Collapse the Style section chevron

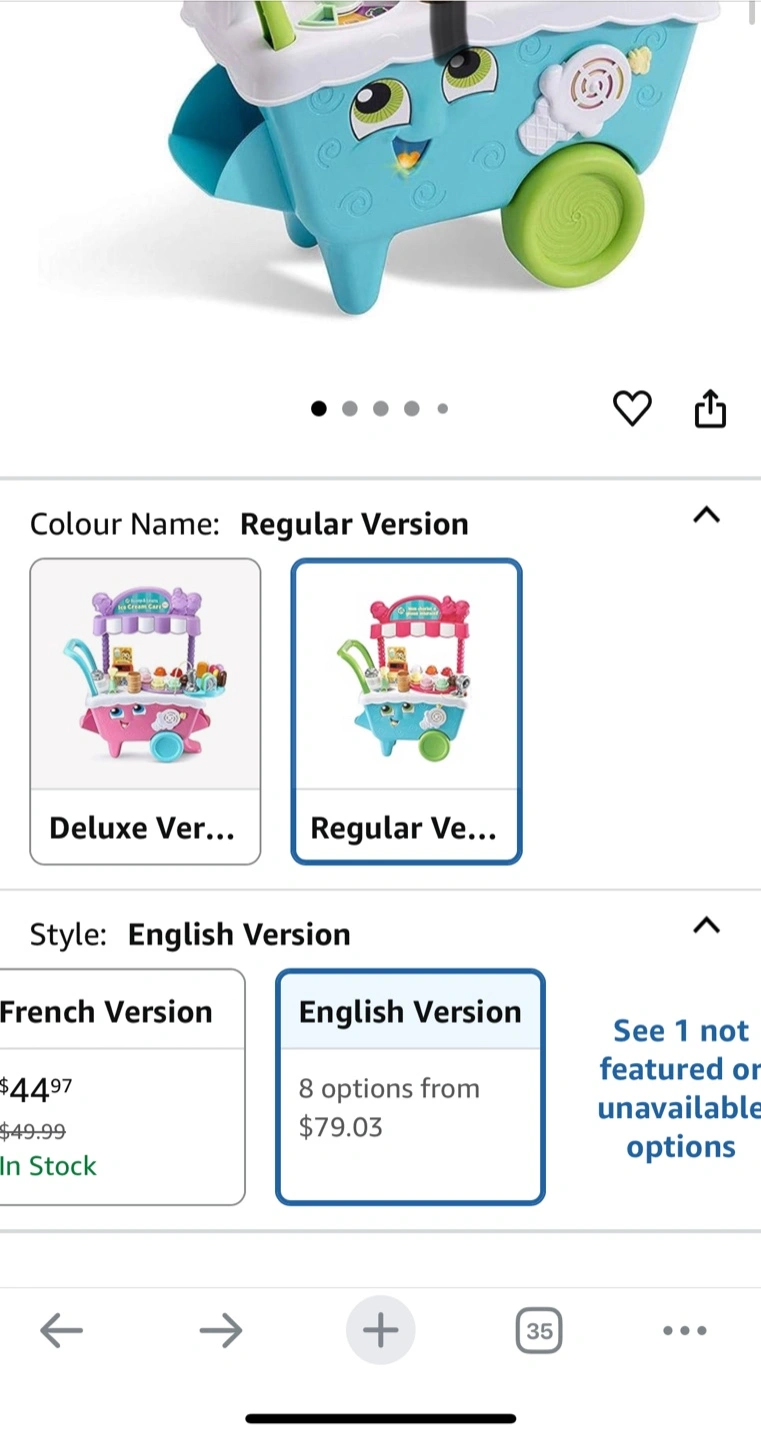point(706,925)
